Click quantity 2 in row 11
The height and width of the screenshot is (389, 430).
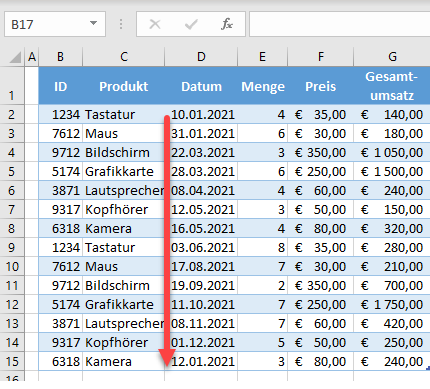click(262, 285)
